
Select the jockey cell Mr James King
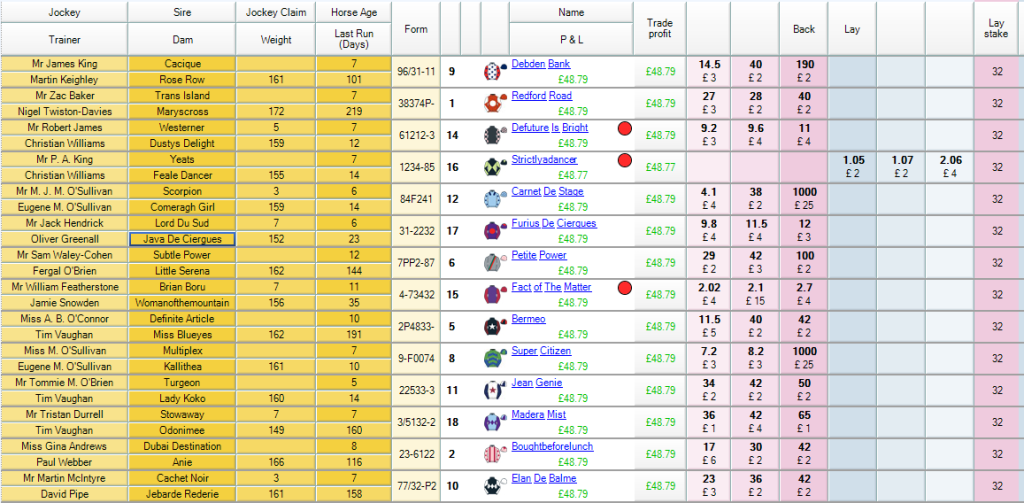[x=64, y=64]
